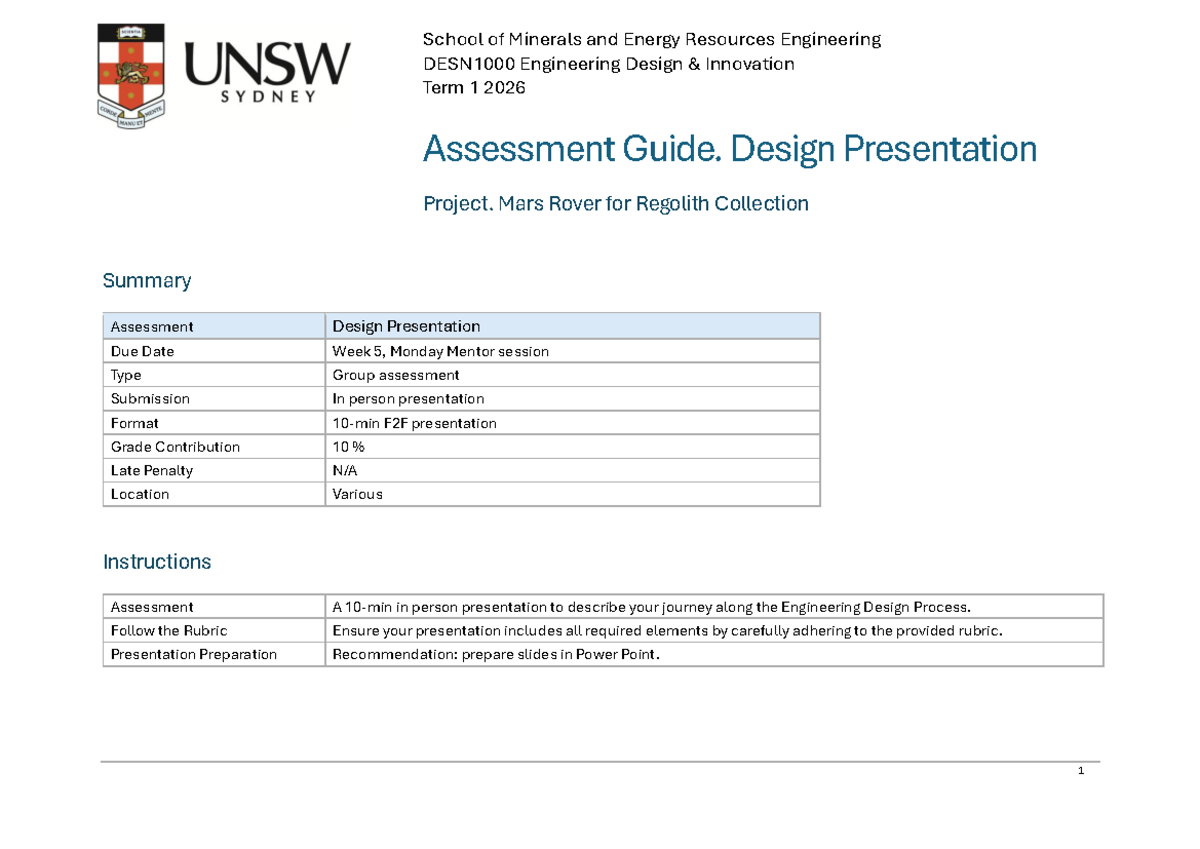Click the 'N/A' value cell
Screen dimensions: 1200x849
pos(573,470)
